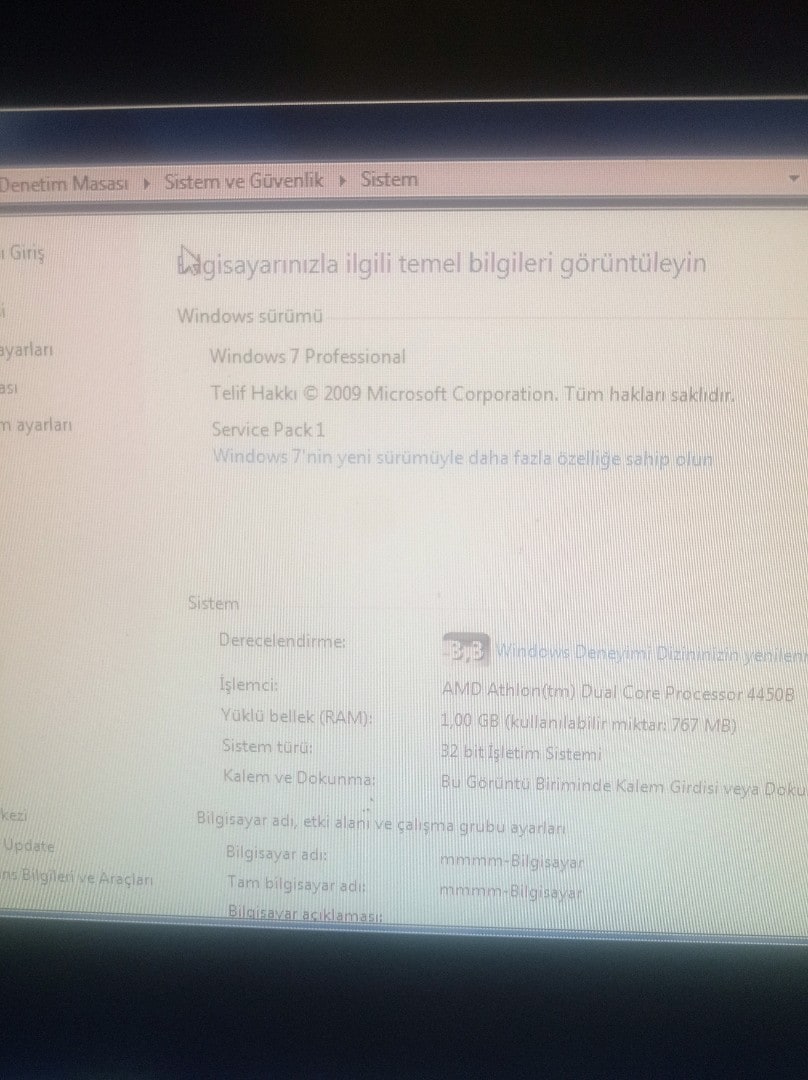Select the Sistem breadcrumb item

pyautogui.click(x=389, y=180)
